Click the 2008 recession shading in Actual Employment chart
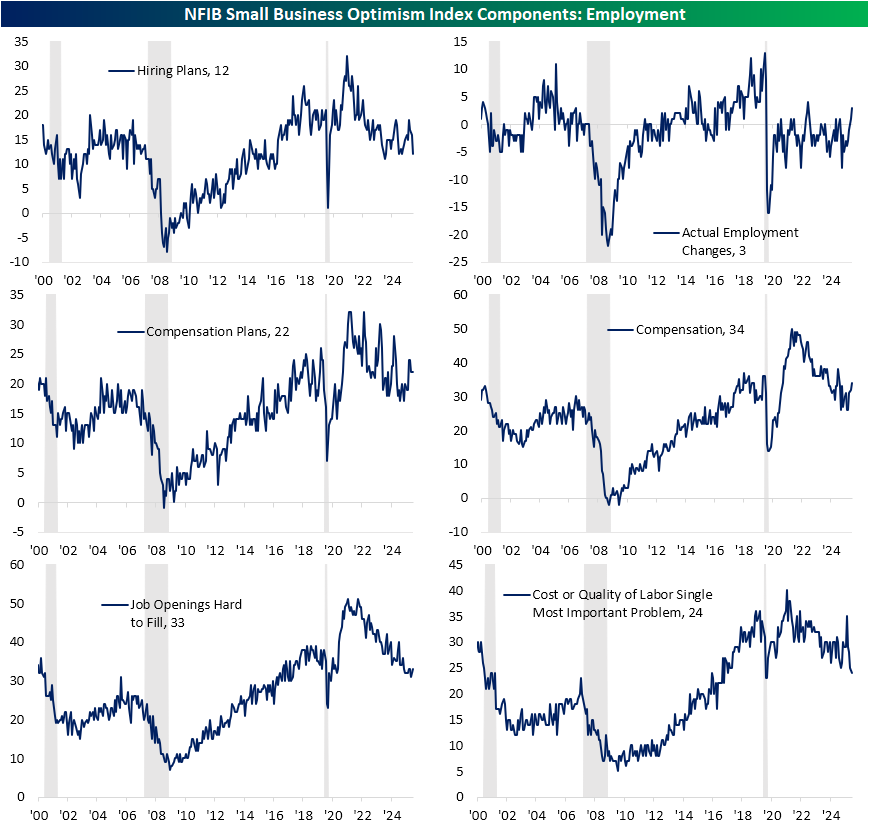Image resolution: width=869 pixels, height=831 pixels. (598, 150)
